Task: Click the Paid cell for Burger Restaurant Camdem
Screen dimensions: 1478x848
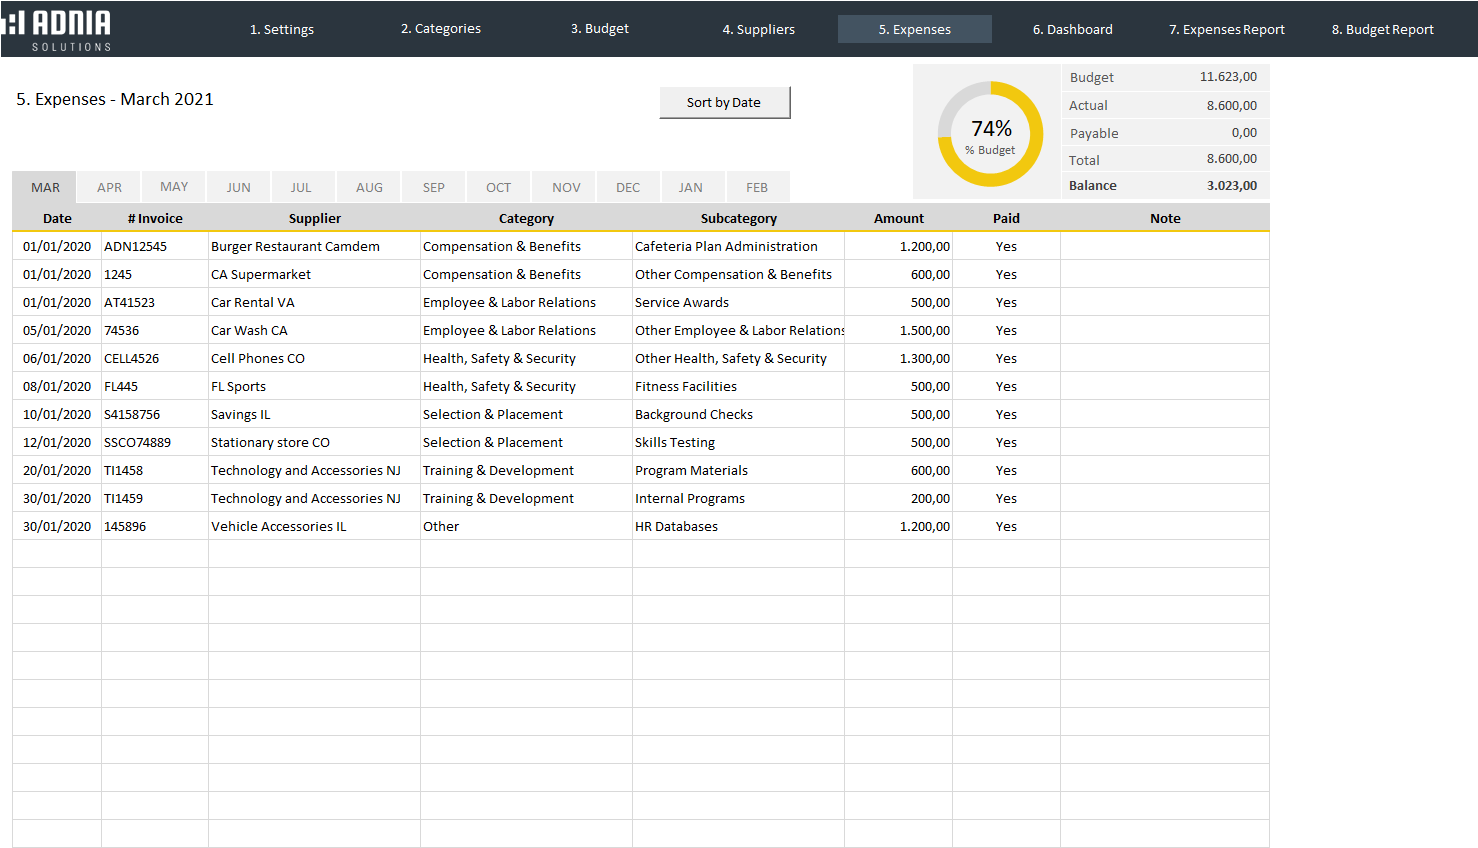Action: (x=1006, y=247)
